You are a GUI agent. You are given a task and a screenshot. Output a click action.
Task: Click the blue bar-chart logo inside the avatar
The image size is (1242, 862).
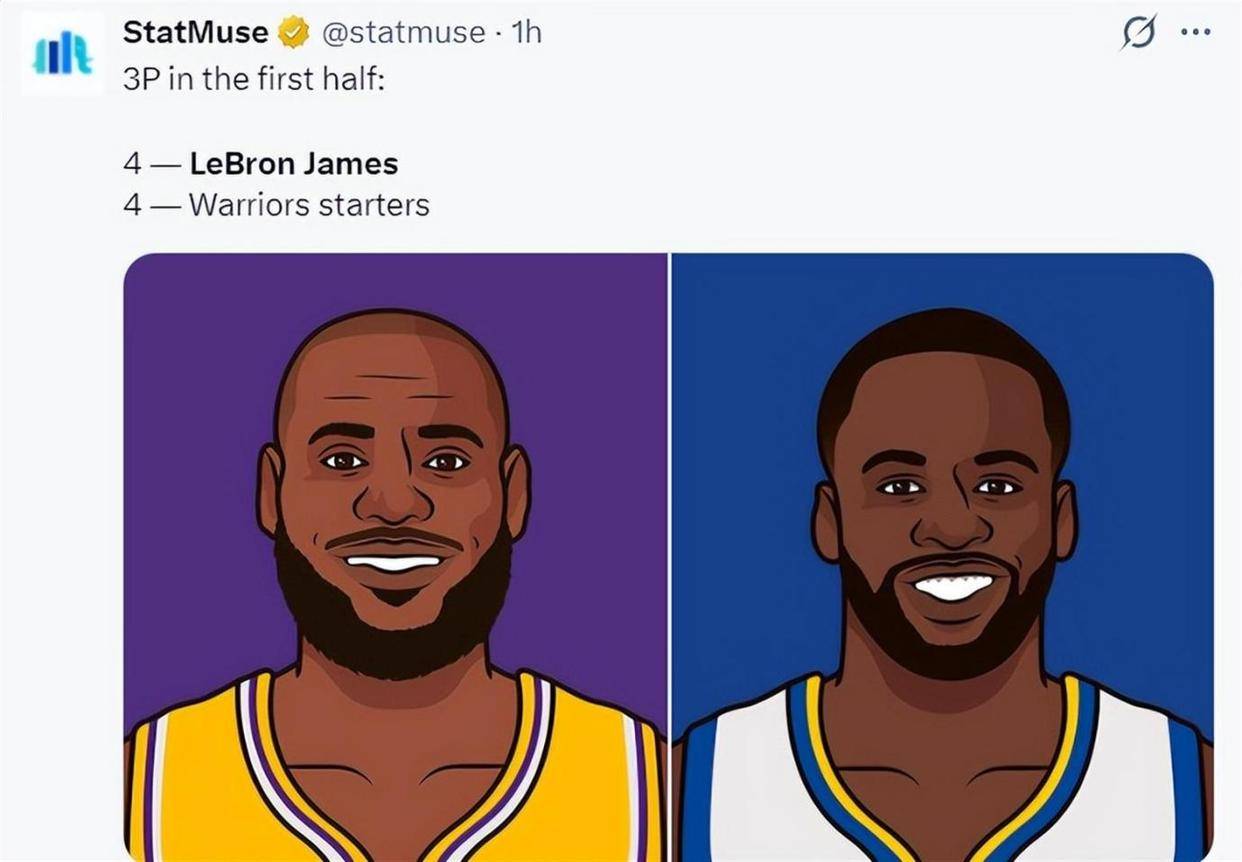point(62,56)
